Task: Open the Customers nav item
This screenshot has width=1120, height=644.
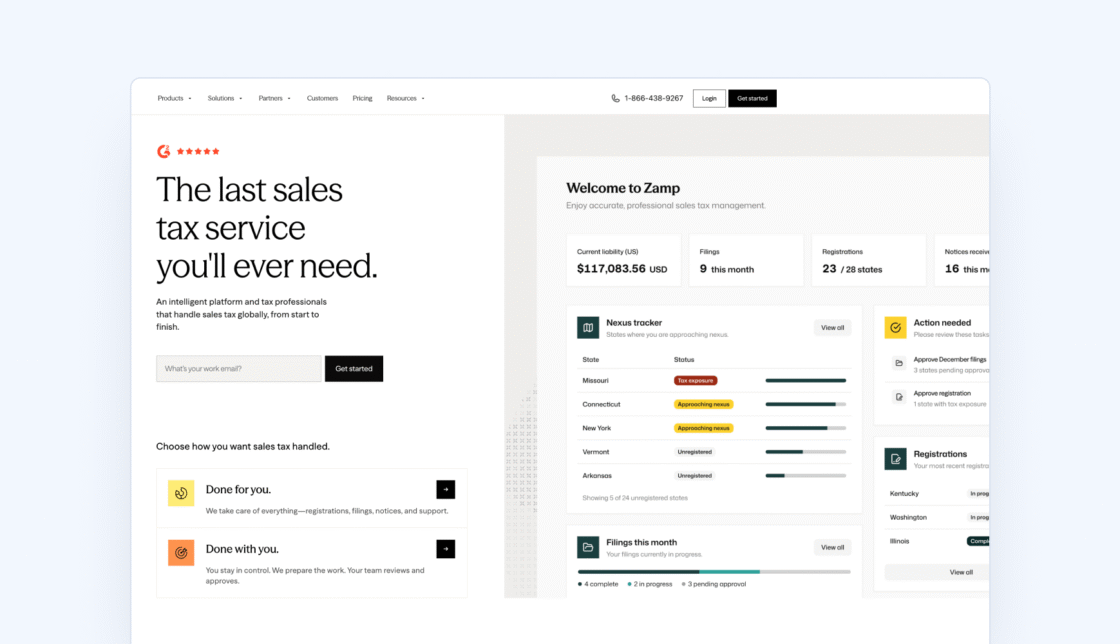Action: (322, 99)
